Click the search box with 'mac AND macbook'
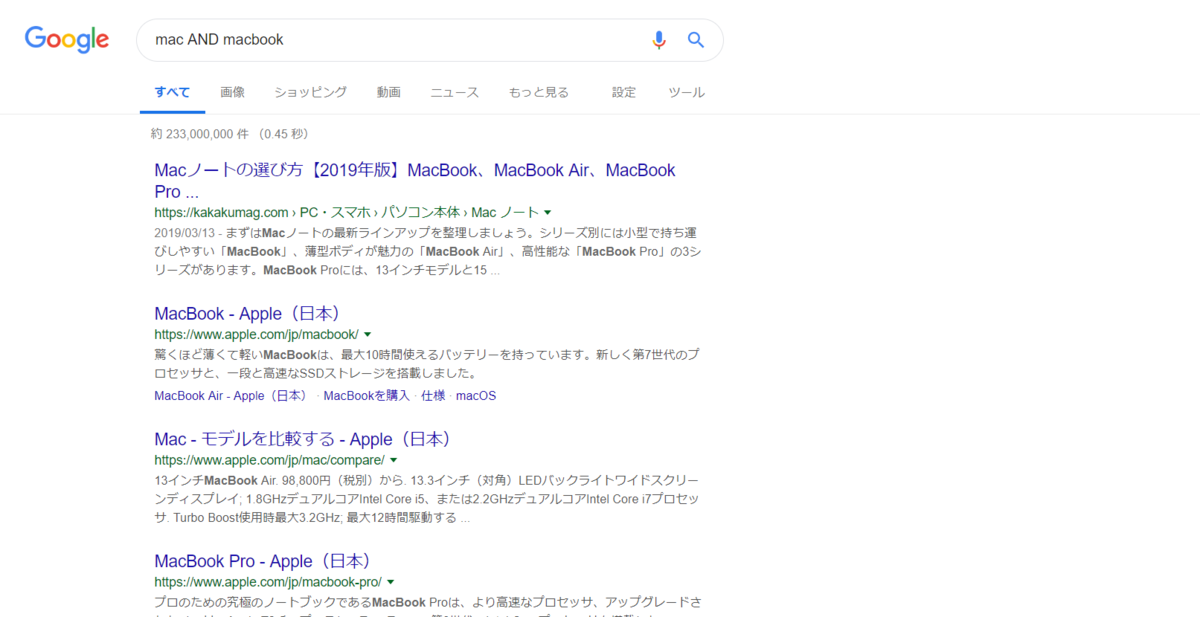The image size is (1200, 617). pyautogui.click(x=430, y=40)
